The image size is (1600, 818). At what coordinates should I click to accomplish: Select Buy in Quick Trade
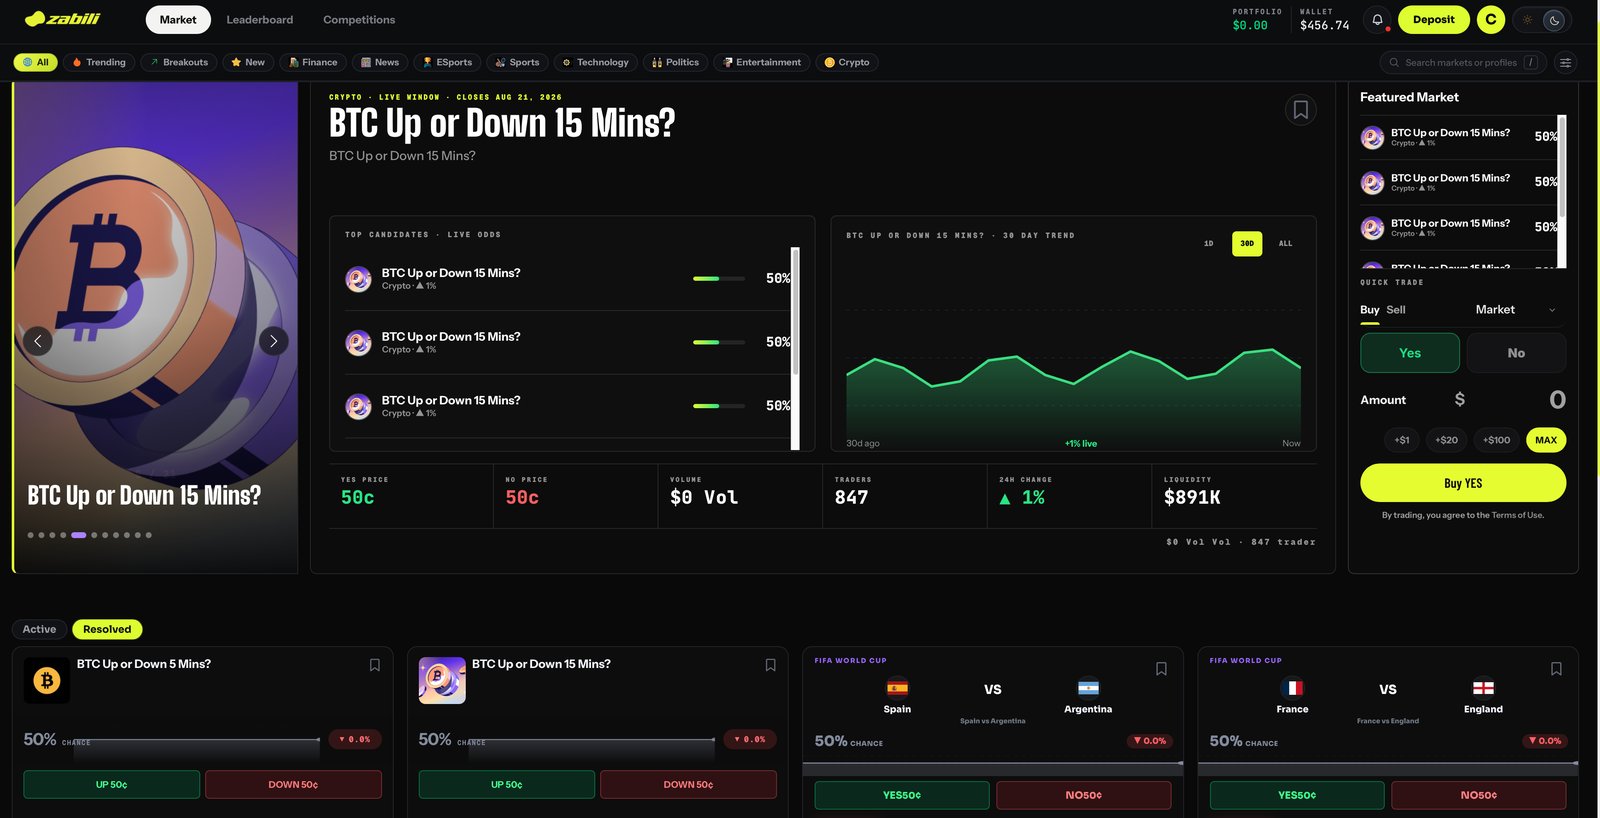[1370, 310]
